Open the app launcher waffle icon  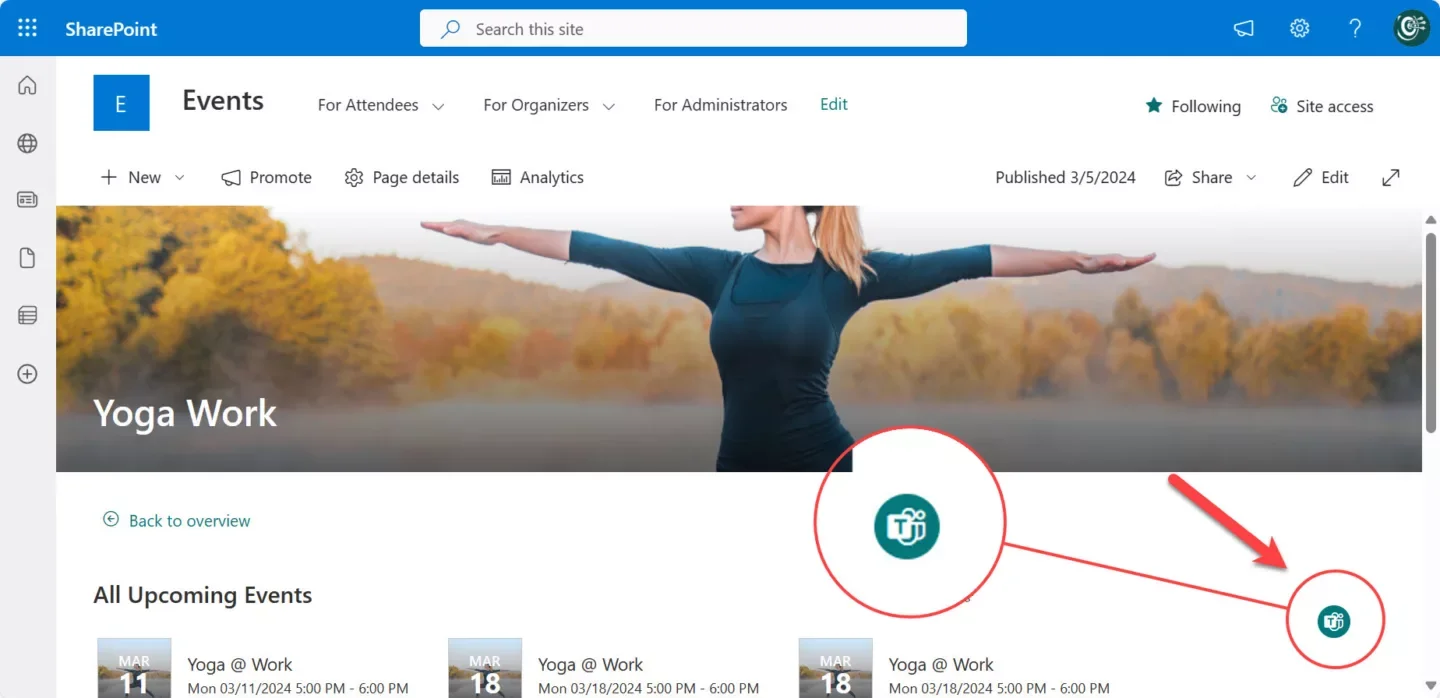click(27, 28)
